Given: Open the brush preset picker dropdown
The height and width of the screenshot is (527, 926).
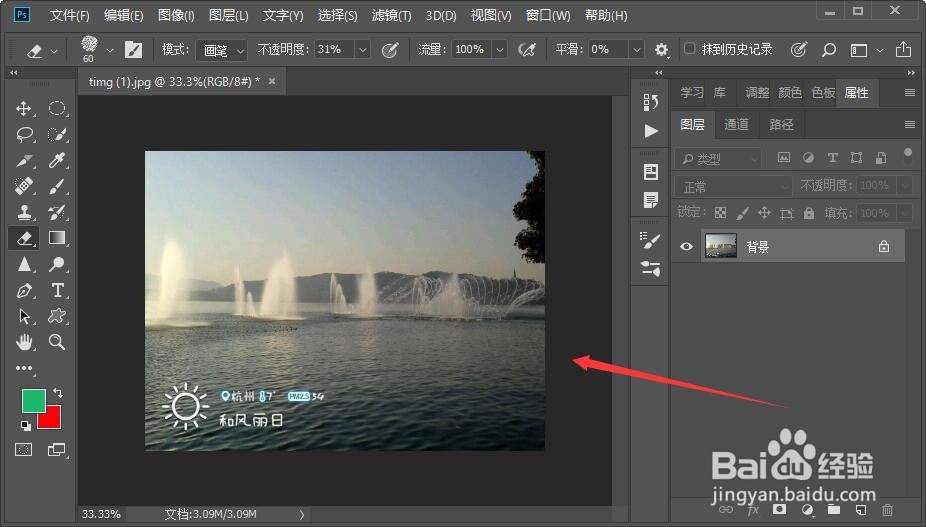Looking at the screenshot, I should pyautogui.click(x=110, y=51).
